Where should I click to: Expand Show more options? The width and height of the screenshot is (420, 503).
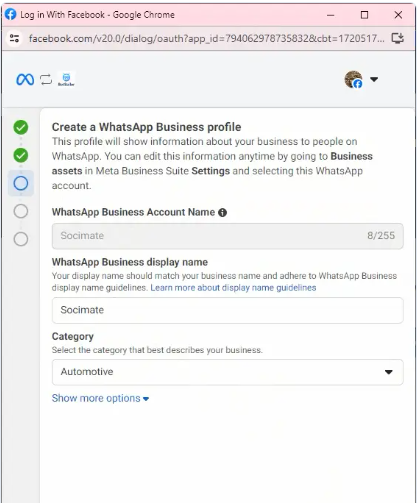tap(100, 398)
